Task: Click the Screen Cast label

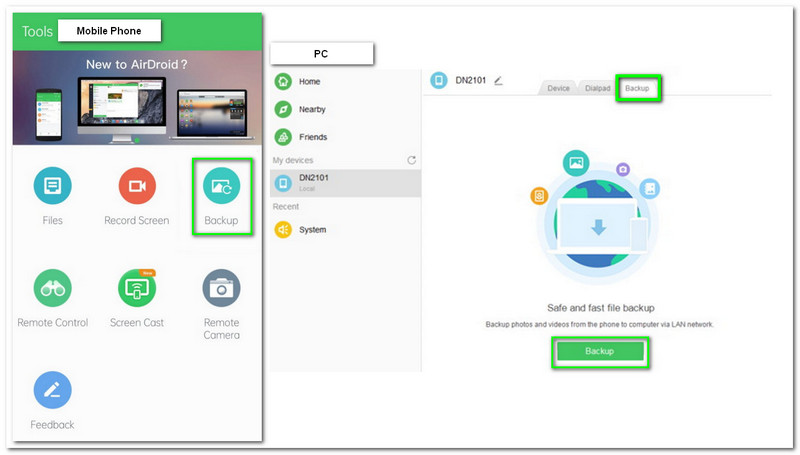Action: tap(137, 322)
